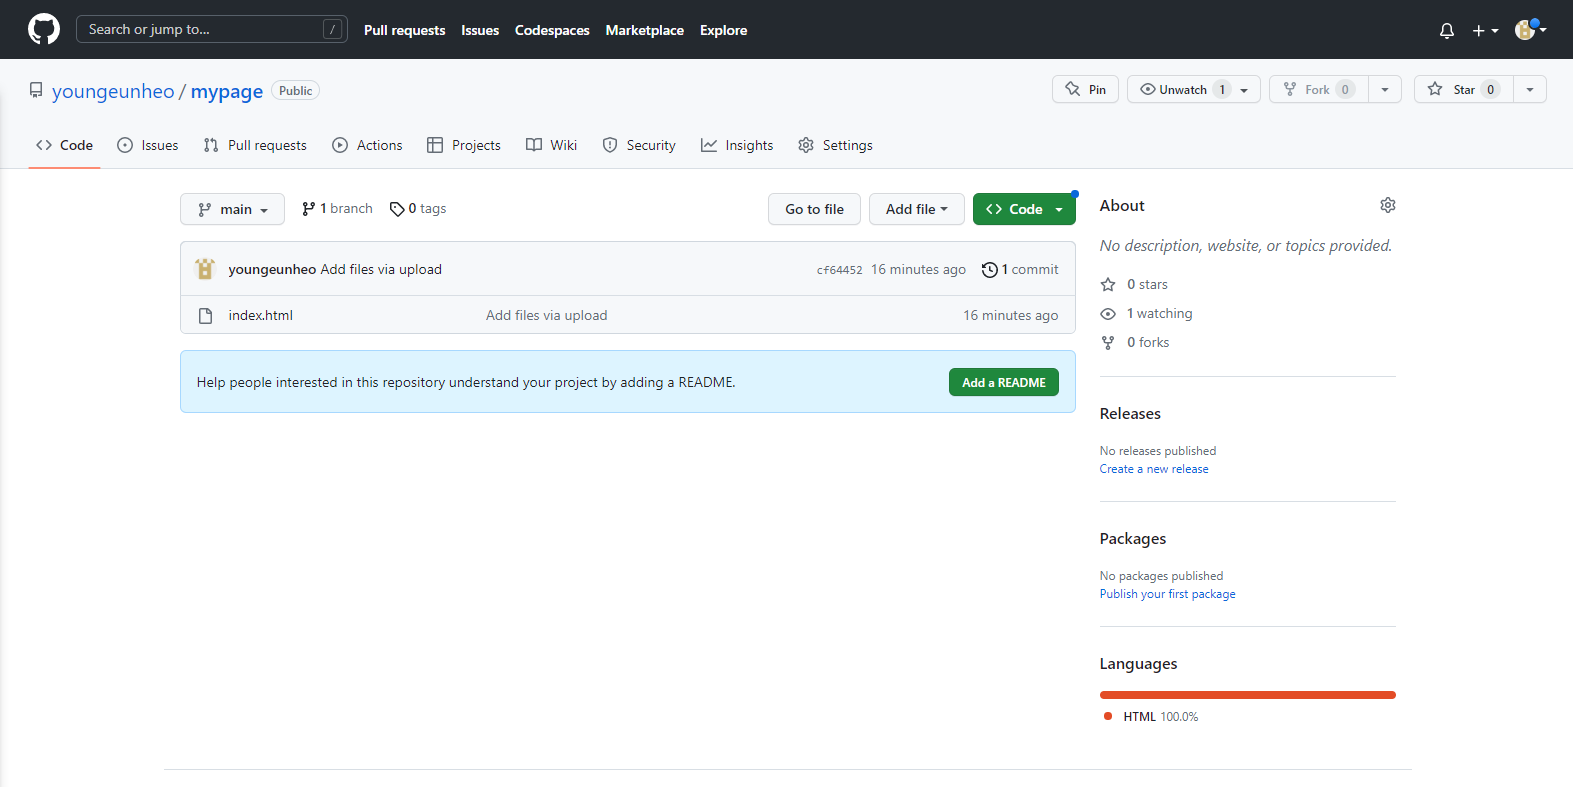The width and height of the screenshot is (1573, 787).
Task: Click the About settings gear icon
Action: click(x=1388, y=205)
